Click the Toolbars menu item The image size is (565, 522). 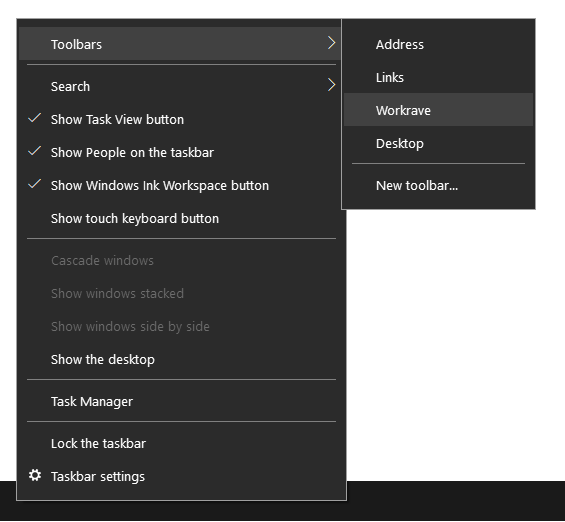179,44
